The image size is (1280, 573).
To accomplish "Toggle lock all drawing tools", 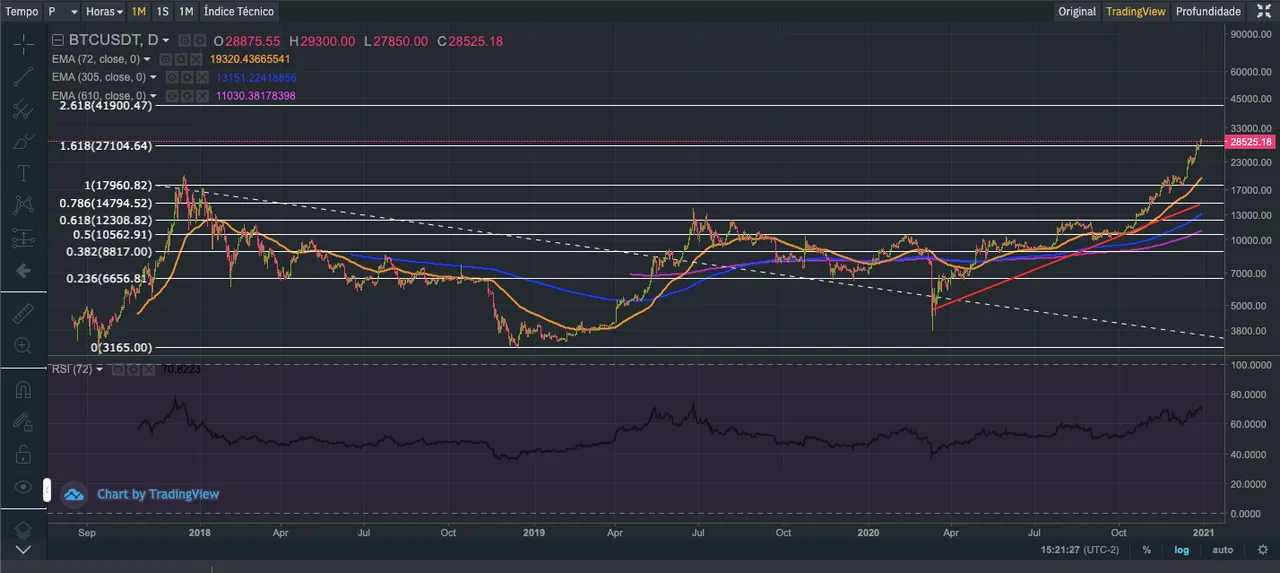I will [23, 455].
